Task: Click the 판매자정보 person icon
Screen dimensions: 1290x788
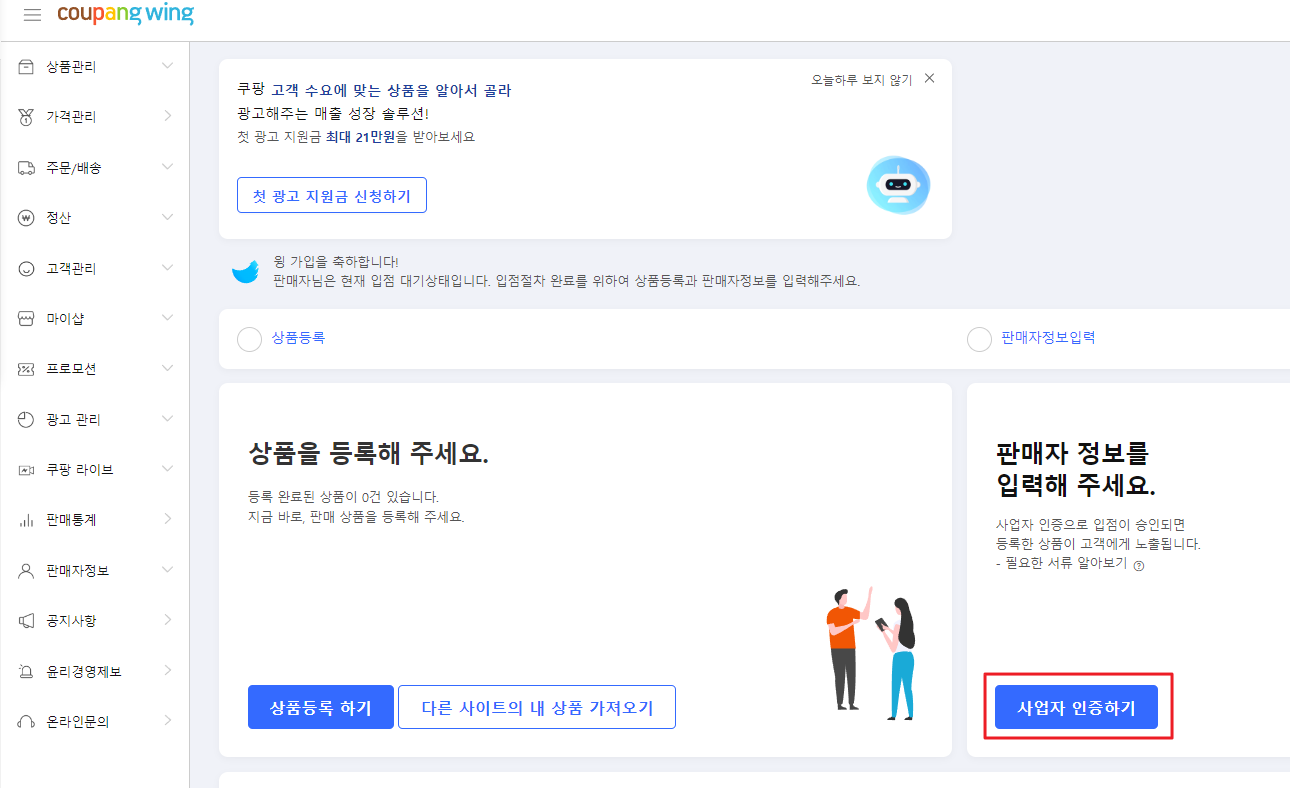Action: [27, 570]
